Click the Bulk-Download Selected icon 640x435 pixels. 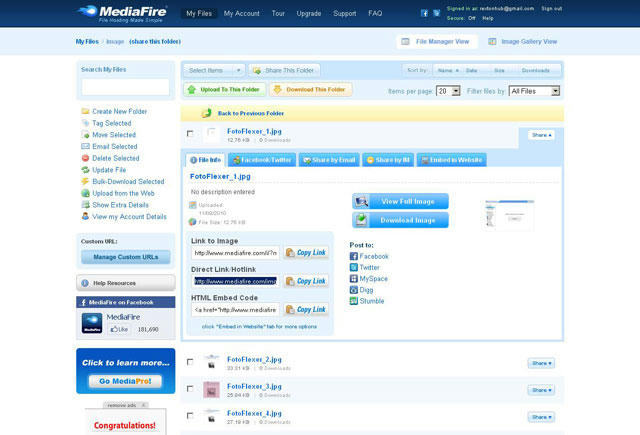coord(85,181)
